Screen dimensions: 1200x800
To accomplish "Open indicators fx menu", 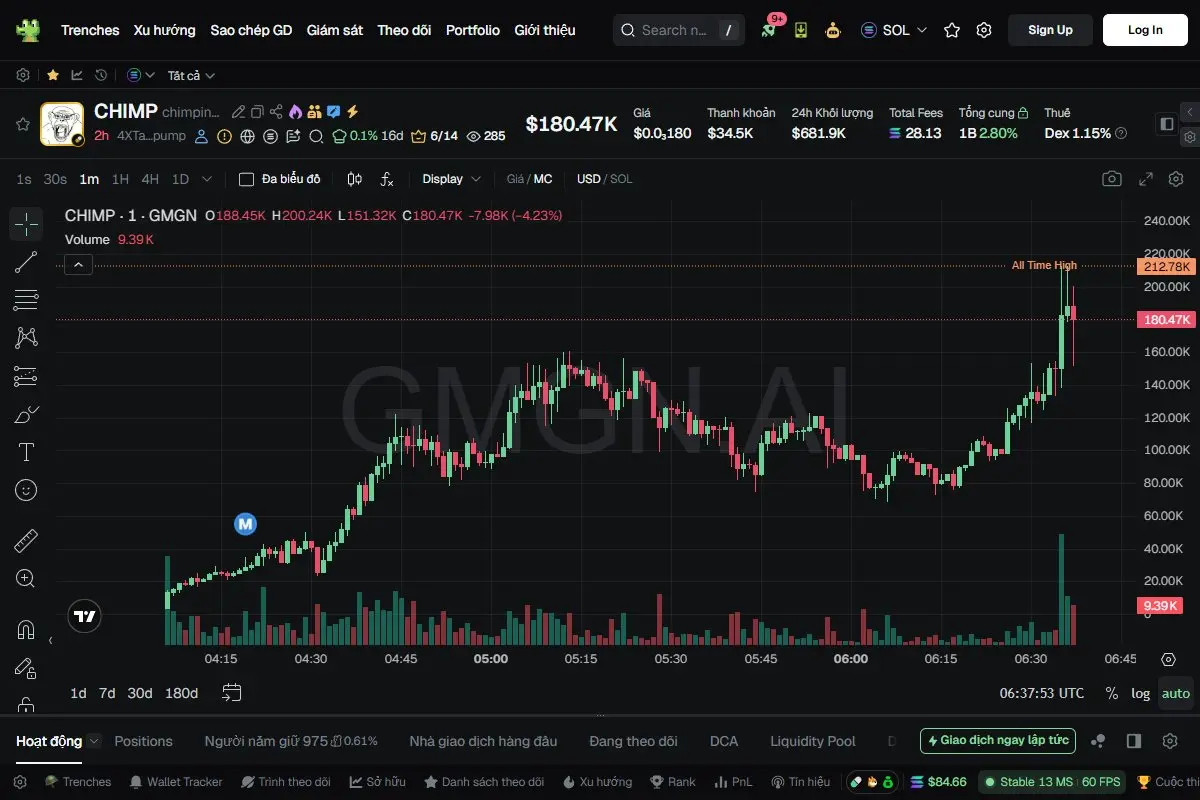I will [387, 179].
